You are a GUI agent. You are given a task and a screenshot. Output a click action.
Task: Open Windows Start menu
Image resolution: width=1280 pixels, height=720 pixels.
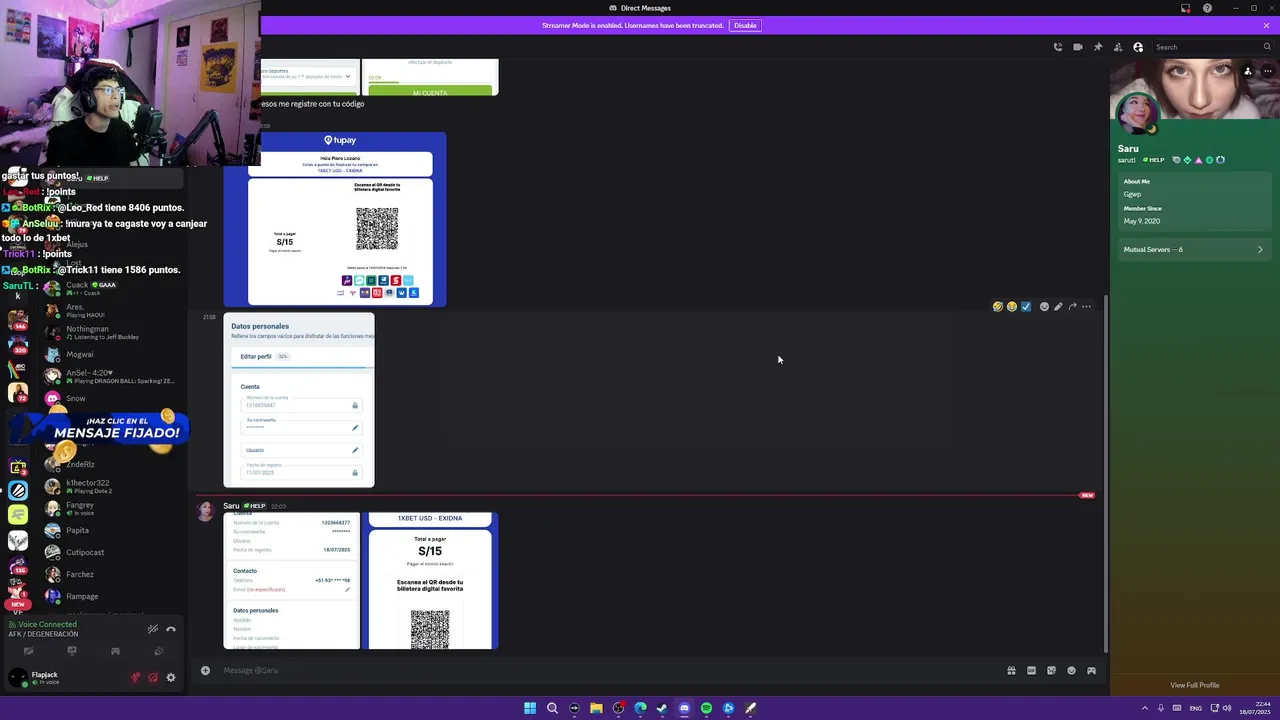(530, 708)
